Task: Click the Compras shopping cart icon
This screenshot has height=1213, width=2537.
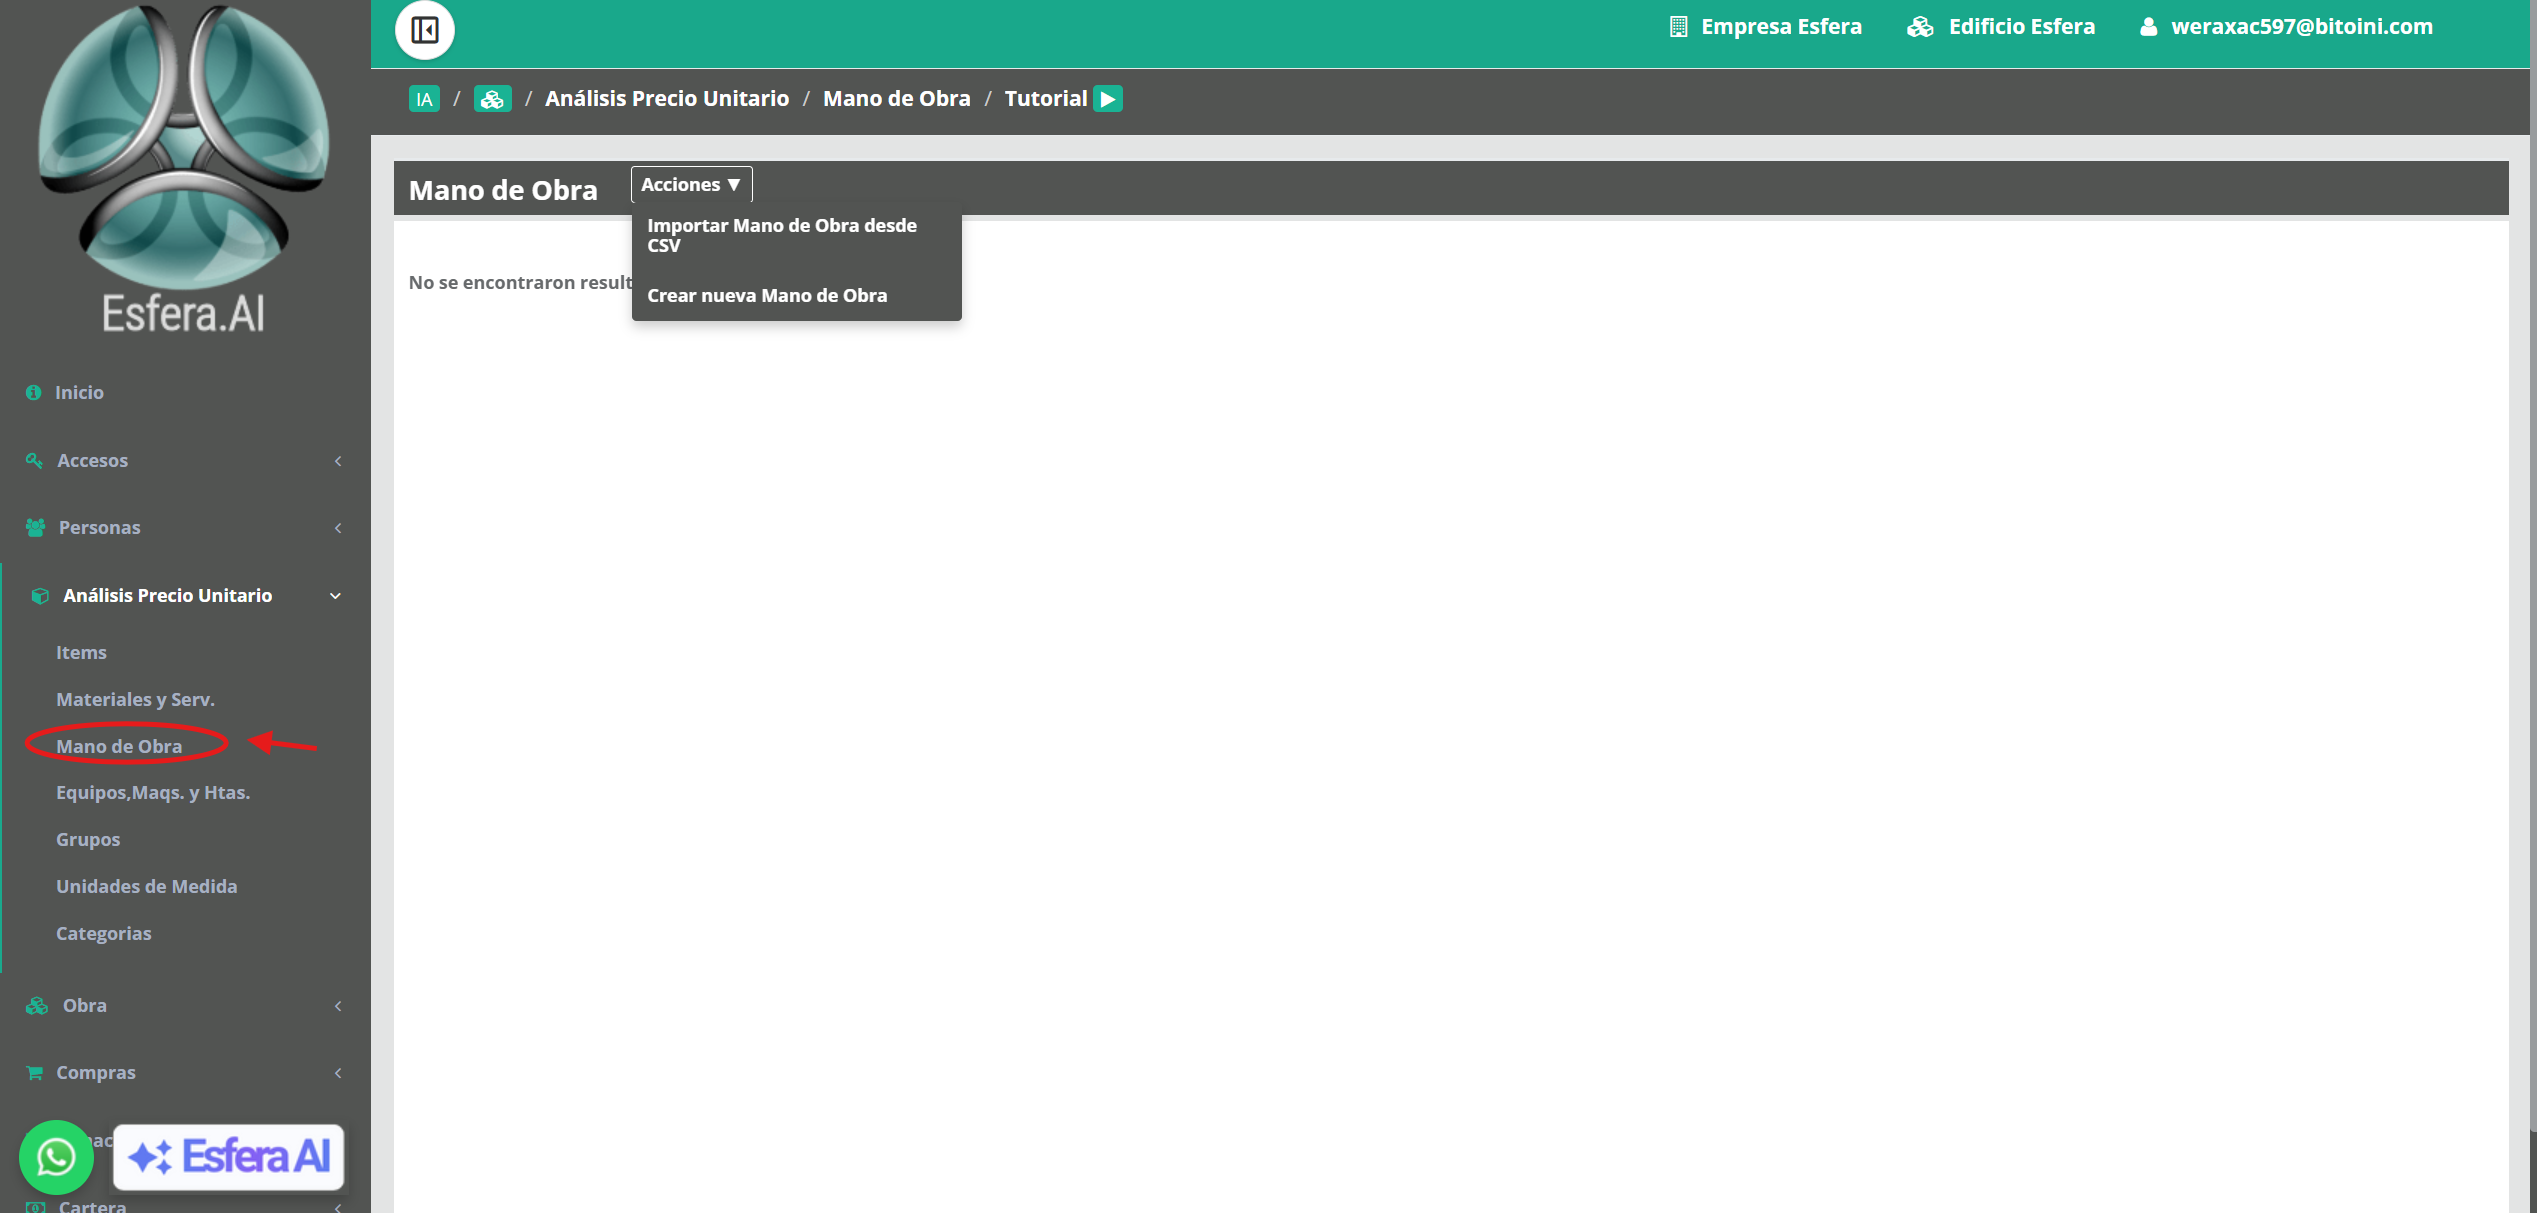Action: click(34, 1072)
